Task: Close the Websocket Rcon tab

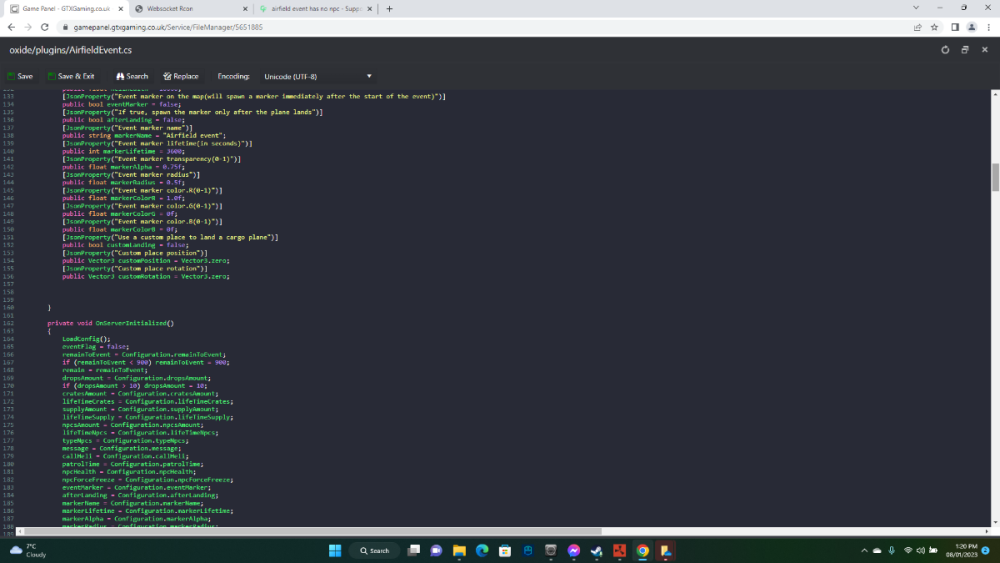Action: coord(245,9)
